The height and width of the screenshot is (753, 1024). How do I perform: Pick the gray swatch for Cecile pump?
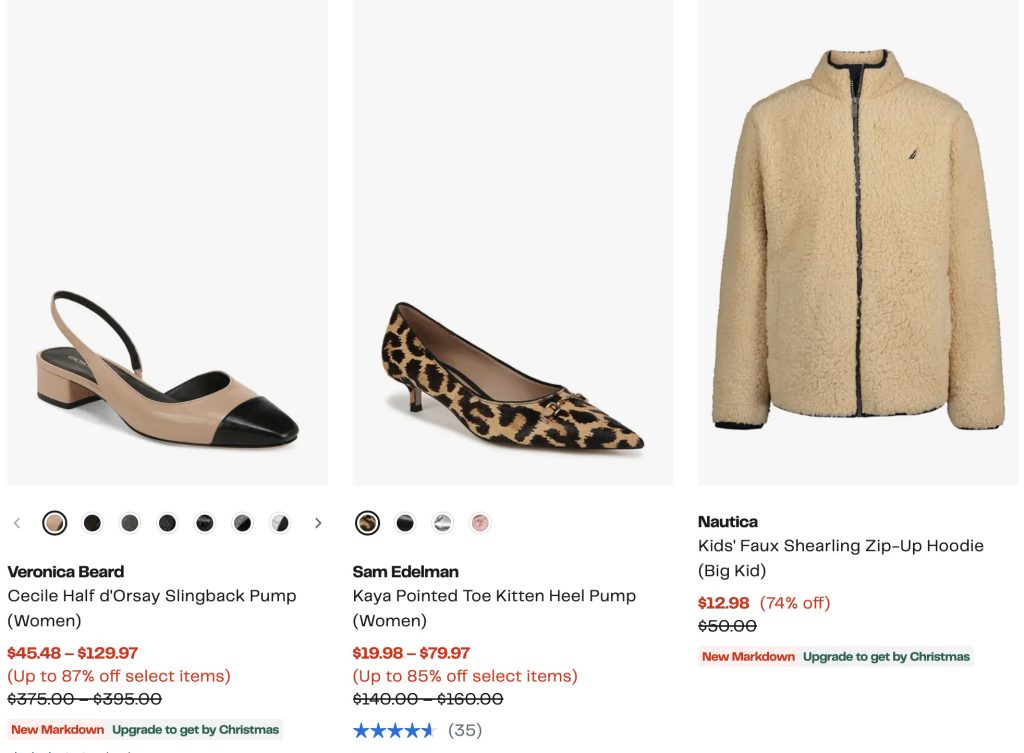pos(130,523)
